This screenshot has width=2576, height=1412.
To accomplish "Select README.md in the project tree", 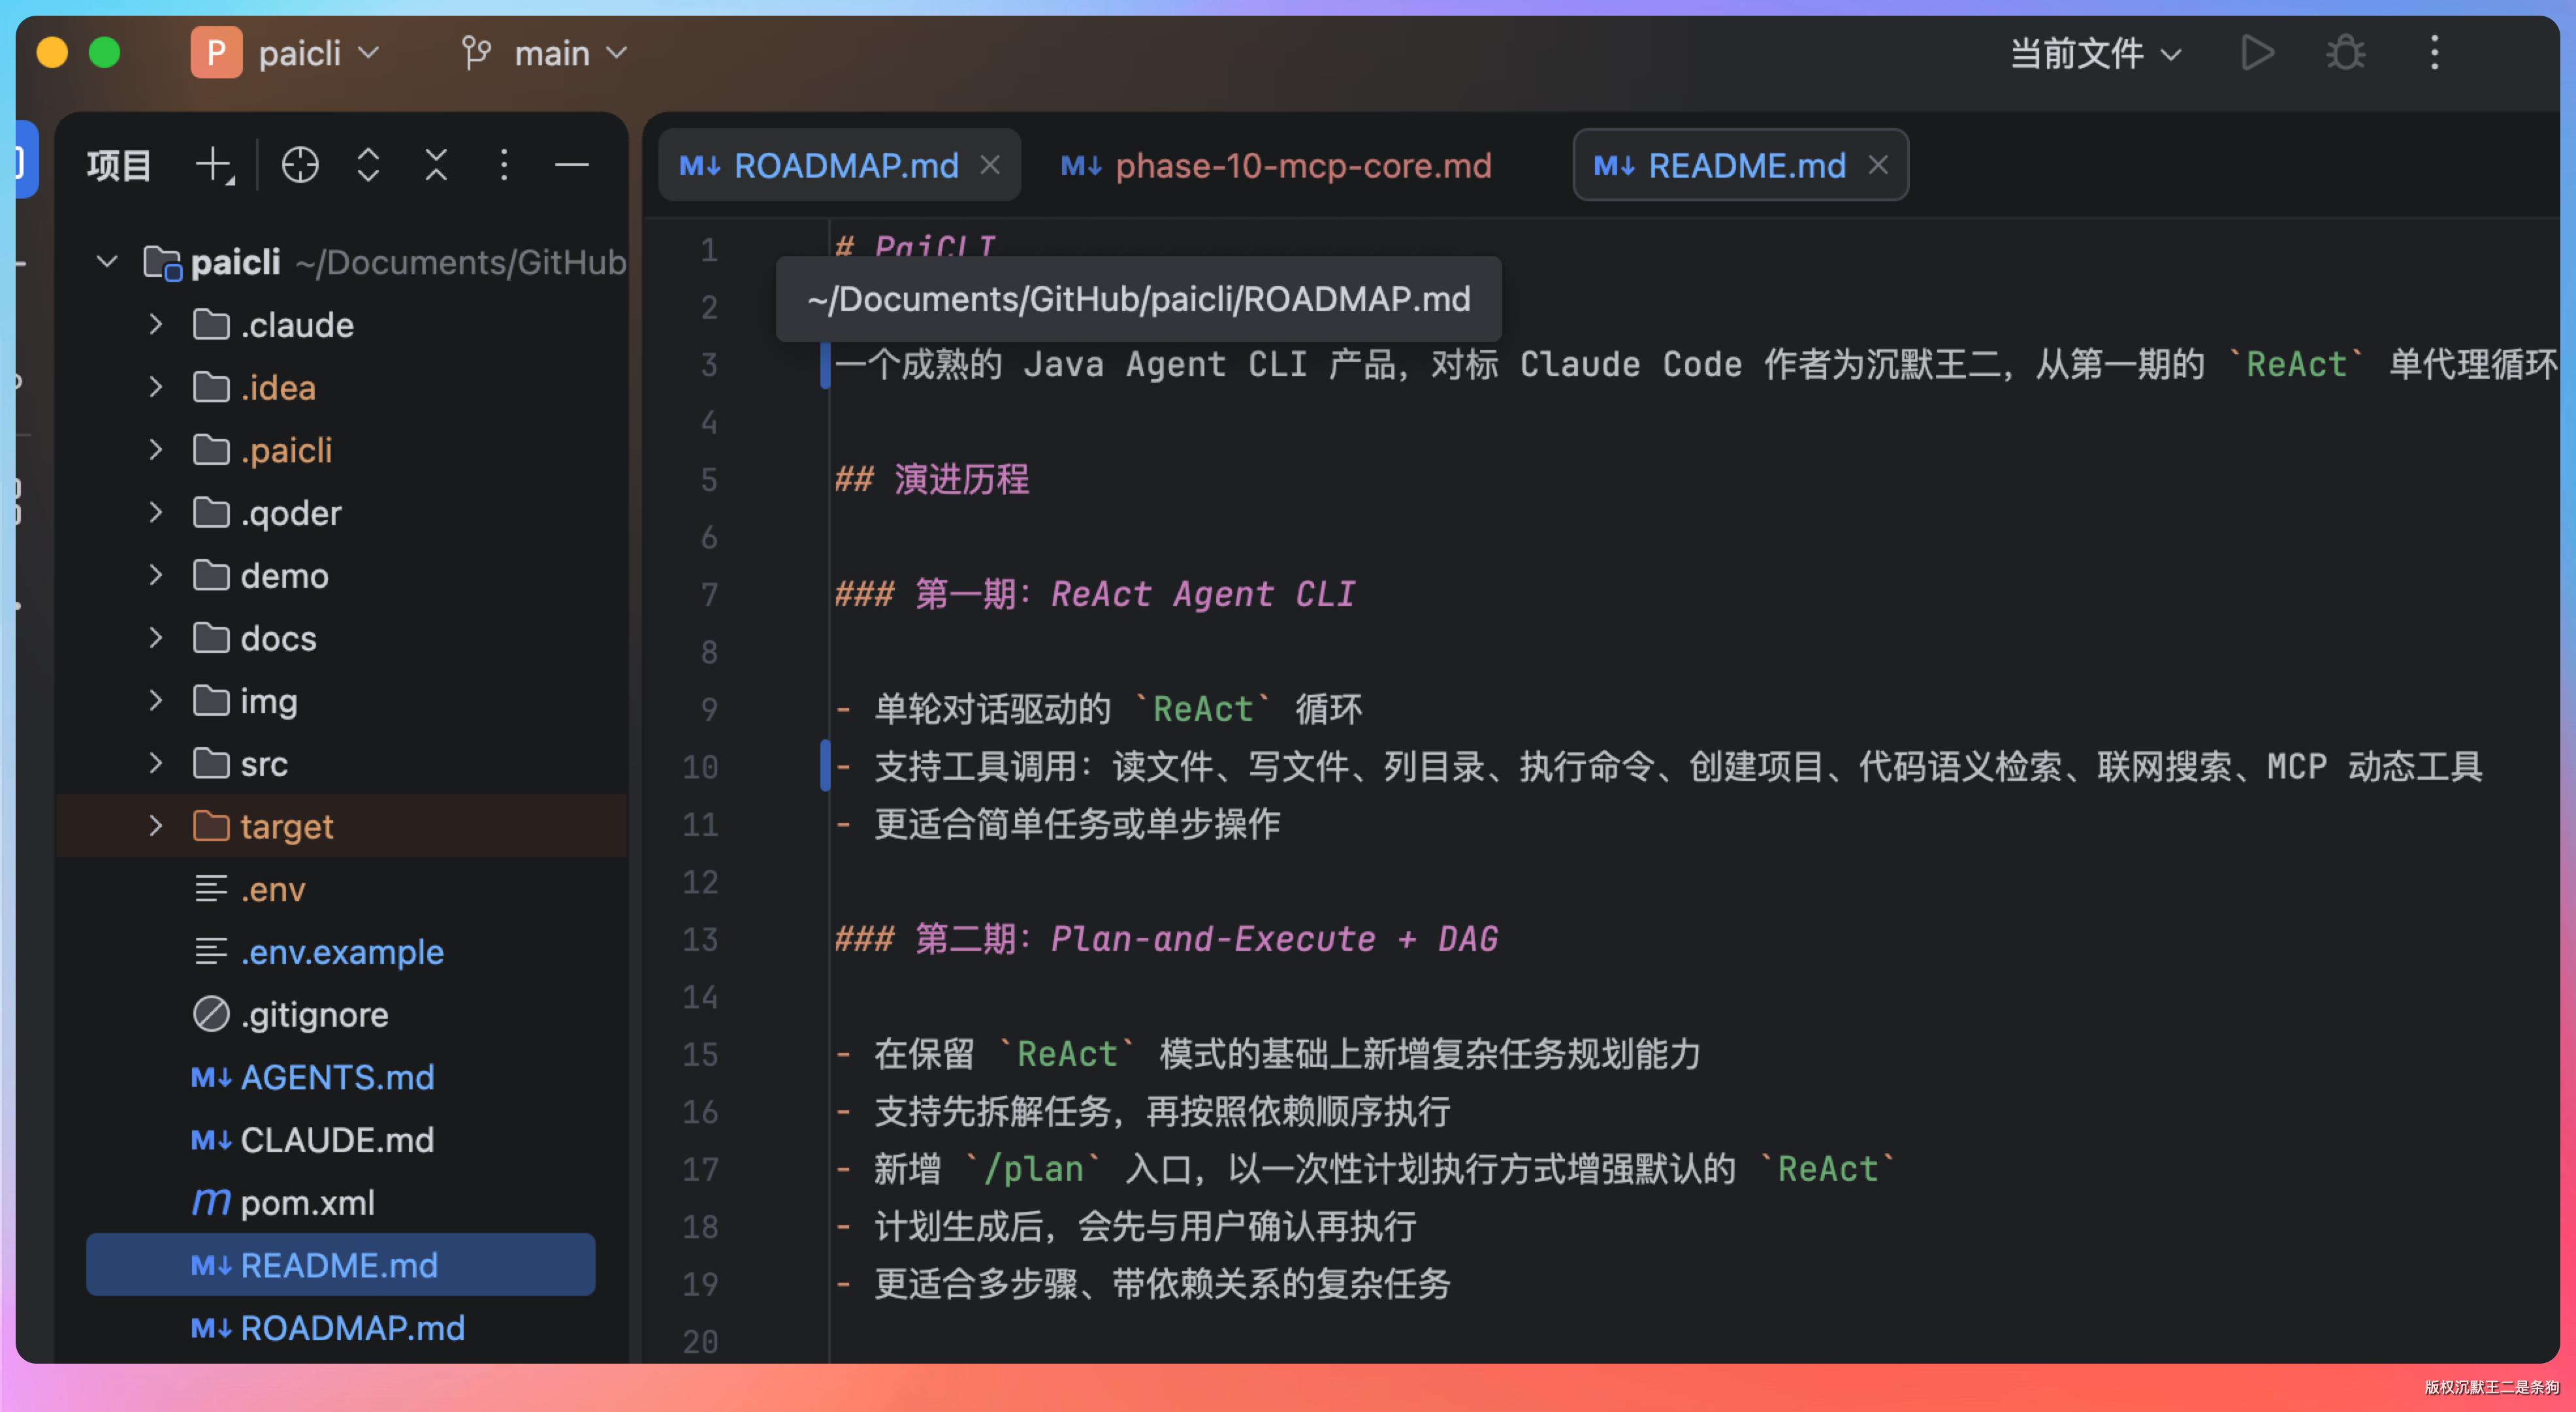I will (x=340, y=1265).
